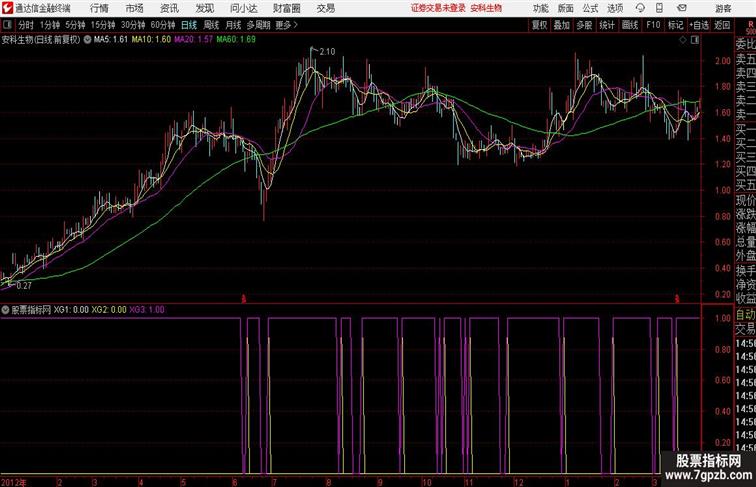
Task: Click MA10: 1.60 indicator label
Action: click(x=151, y=40)
